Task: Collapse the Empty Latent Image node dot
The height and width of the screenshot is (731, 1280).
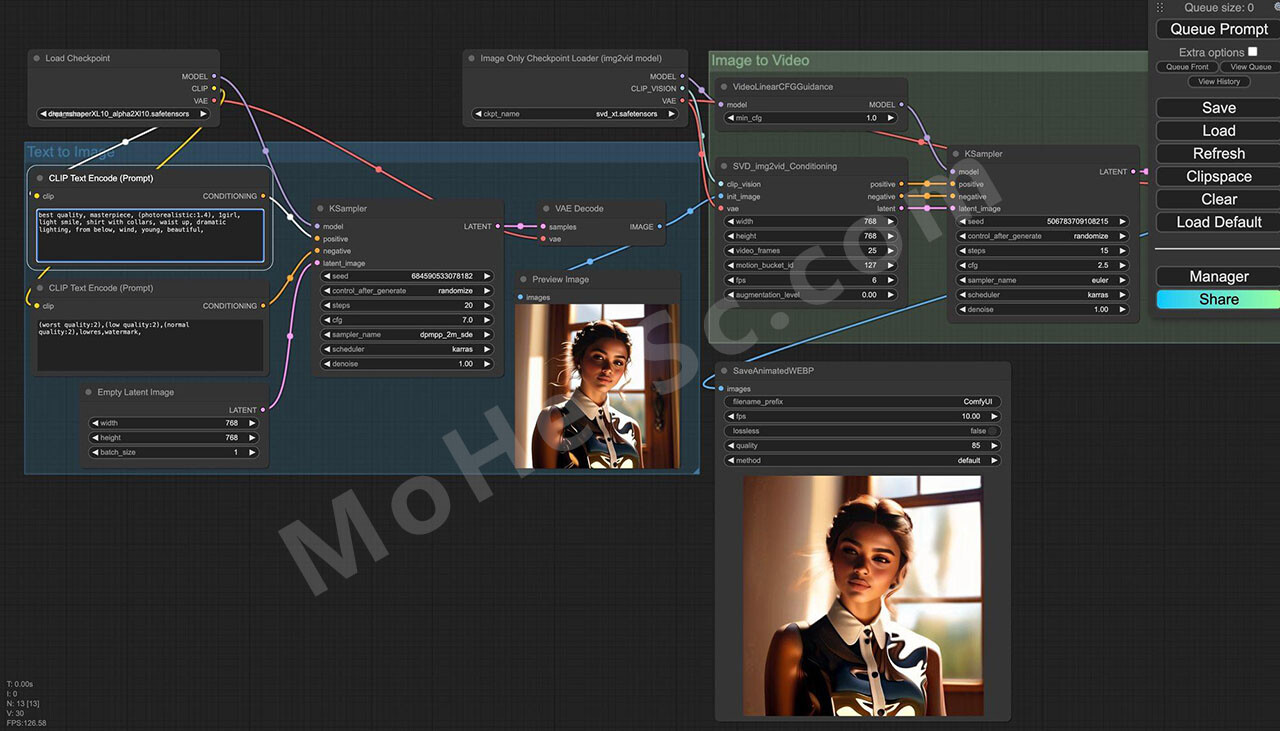Action: (87, 393)
